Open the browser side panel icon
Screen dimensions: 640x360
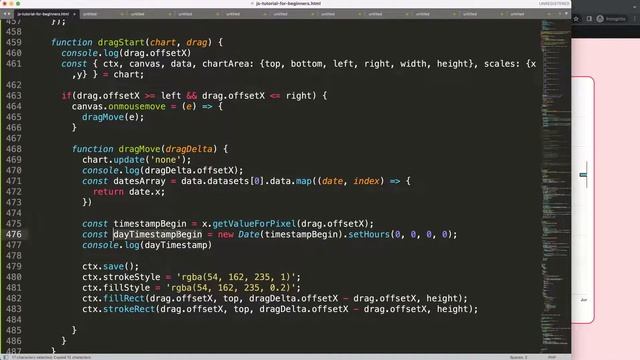589,19
